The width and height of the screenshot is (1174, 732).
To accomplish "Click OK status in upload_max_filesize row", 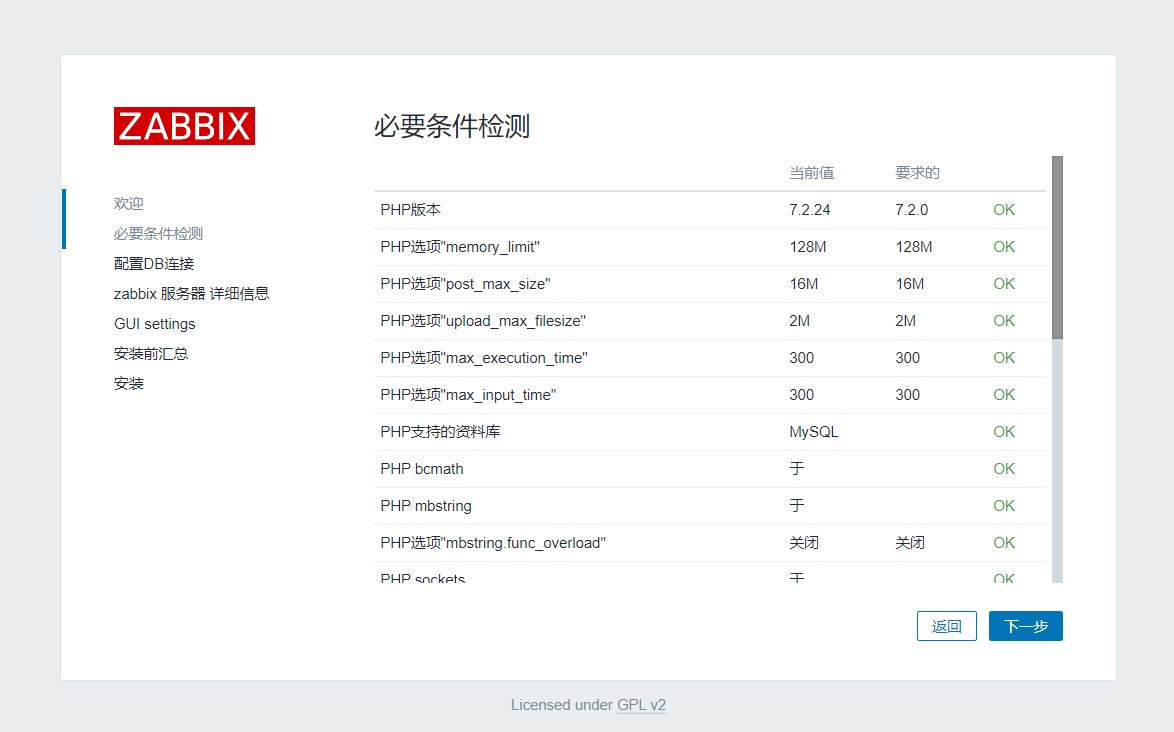I will tap(1004, 320).
